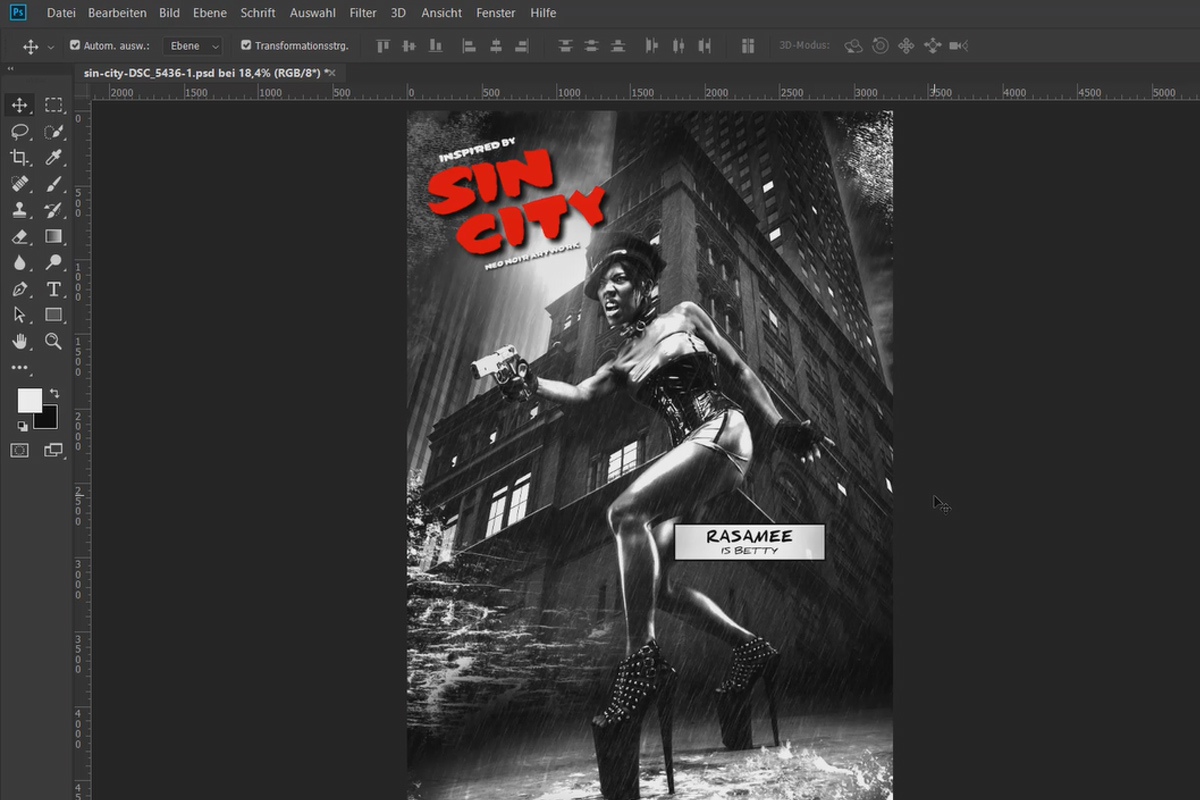Screen dimensions: 1200x800
Task: Toggle the Autom. ausw. checkbox
Action: [x=75, y=45]
